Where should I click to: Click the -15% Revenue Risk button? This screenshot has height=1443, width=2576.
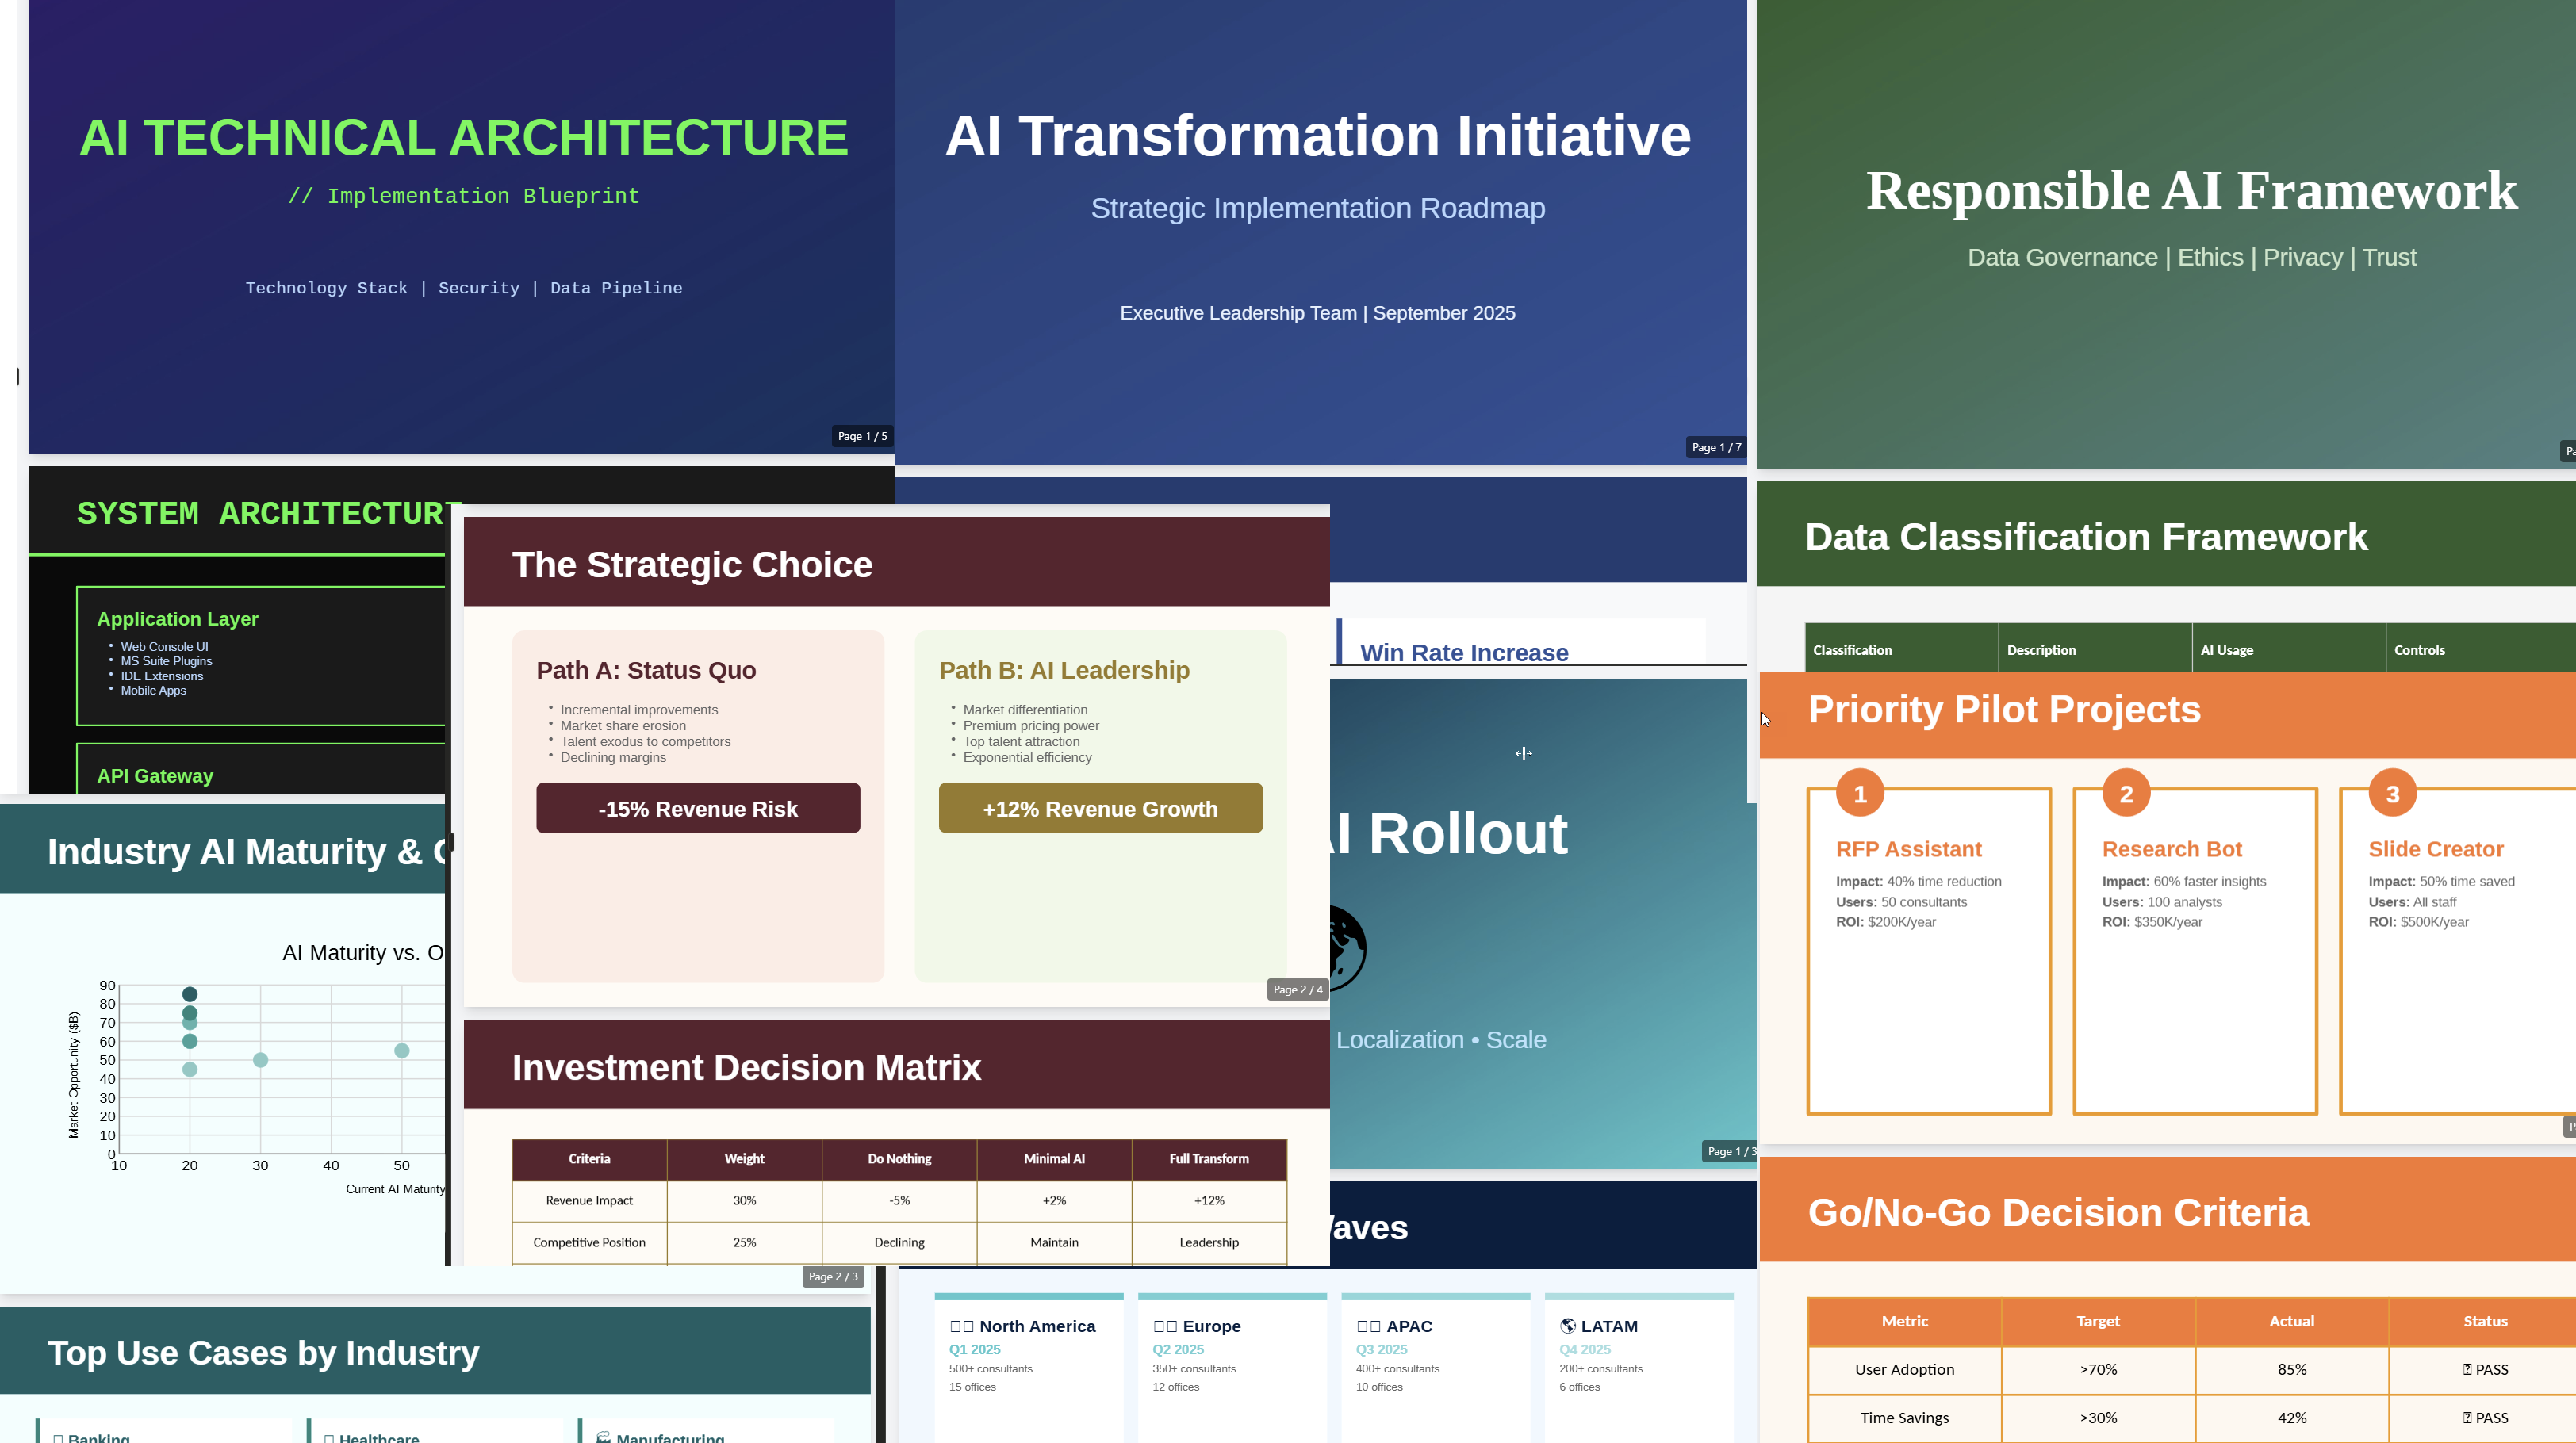click(x=697, y=808)
